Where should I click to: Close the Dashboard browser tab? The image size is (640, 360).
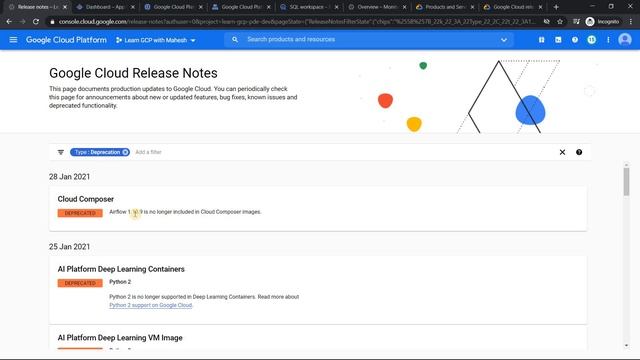point(132,7)
